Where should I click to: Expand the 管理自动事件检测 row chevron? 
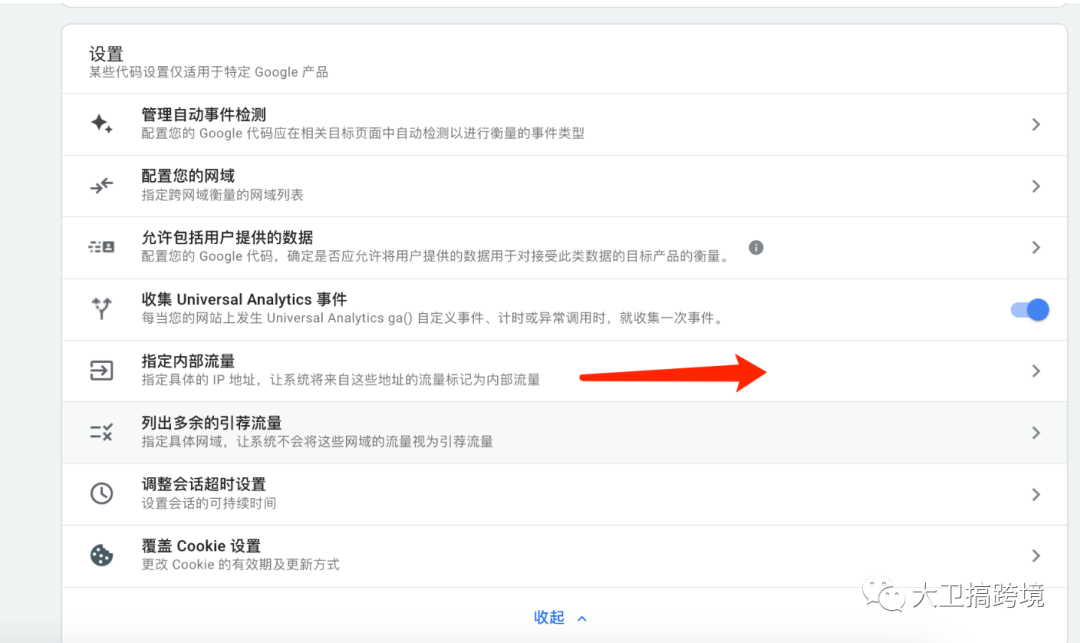coord(1036,123)
